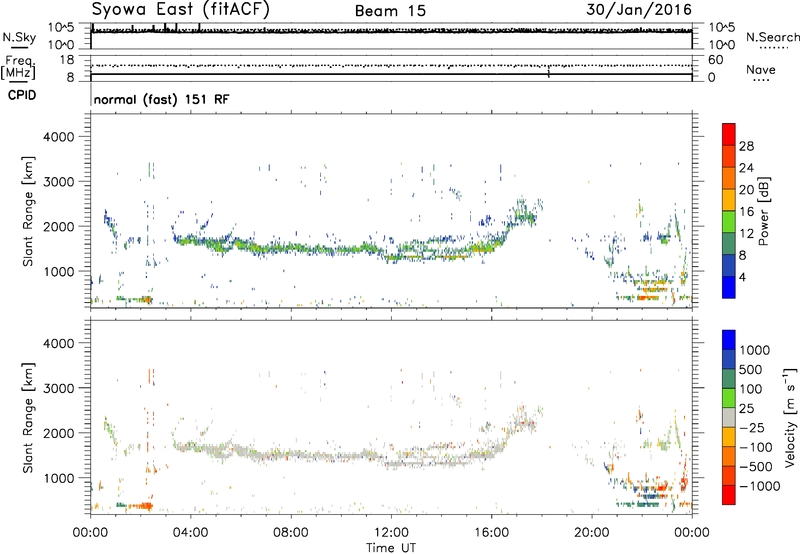Click the '08:00' time axis tick label
The image size is (800, 554).
tap(291, 533)
